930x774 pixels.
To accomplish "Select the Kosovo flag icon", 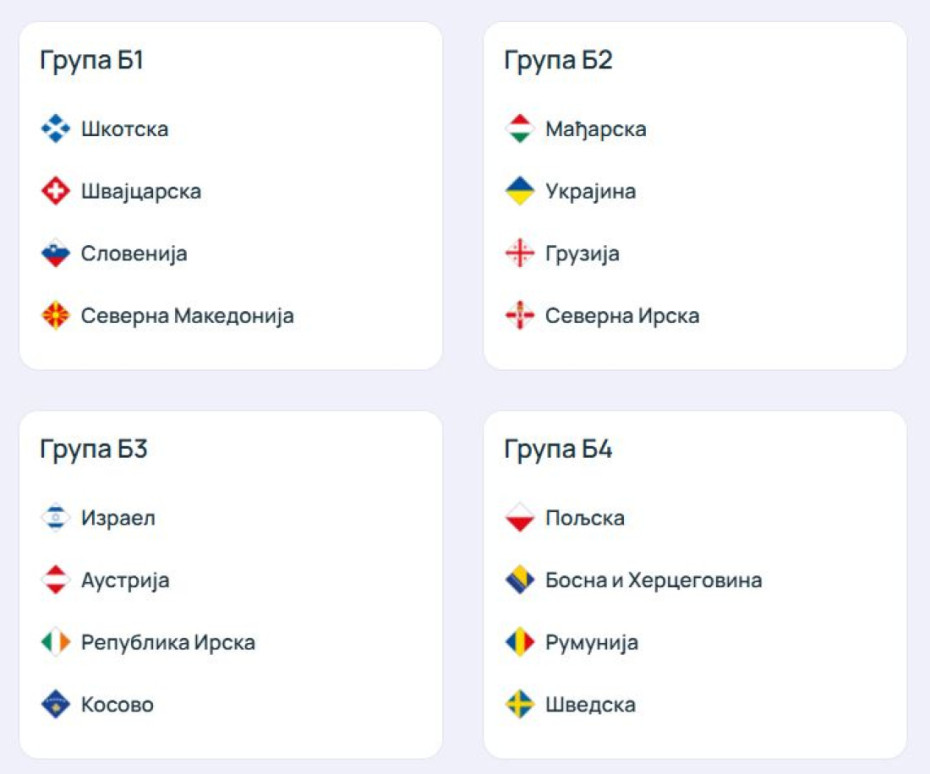I will tap(56, 704).
